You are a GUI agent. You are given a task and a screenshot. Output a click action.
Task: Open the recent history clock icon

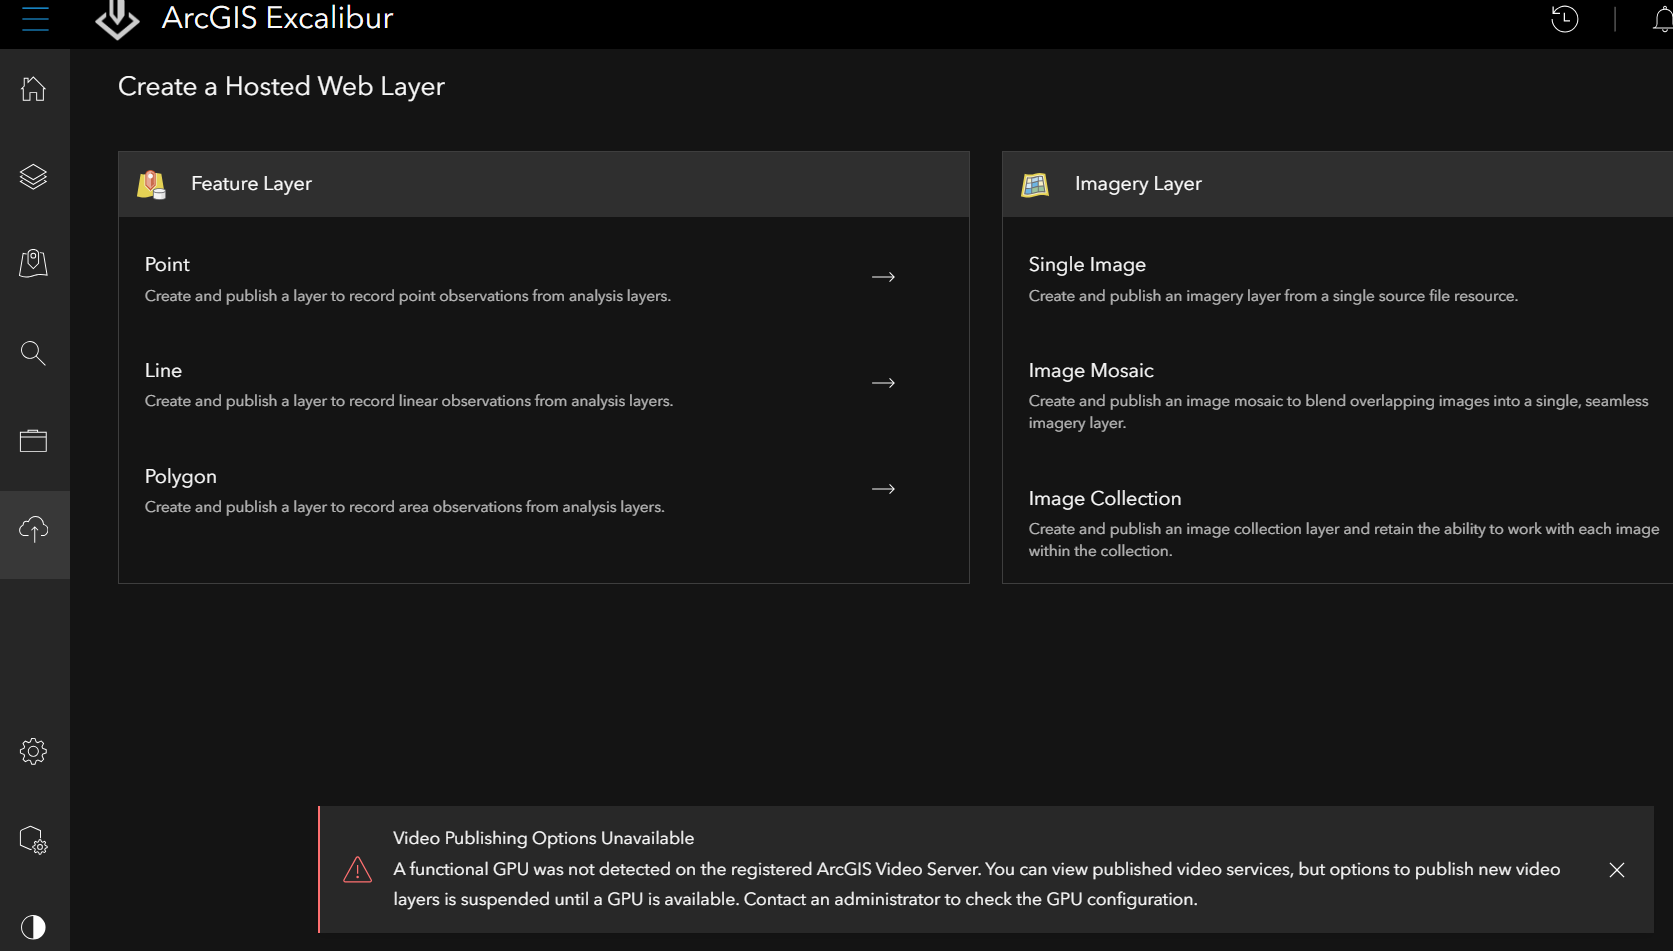coord(1565,19)
